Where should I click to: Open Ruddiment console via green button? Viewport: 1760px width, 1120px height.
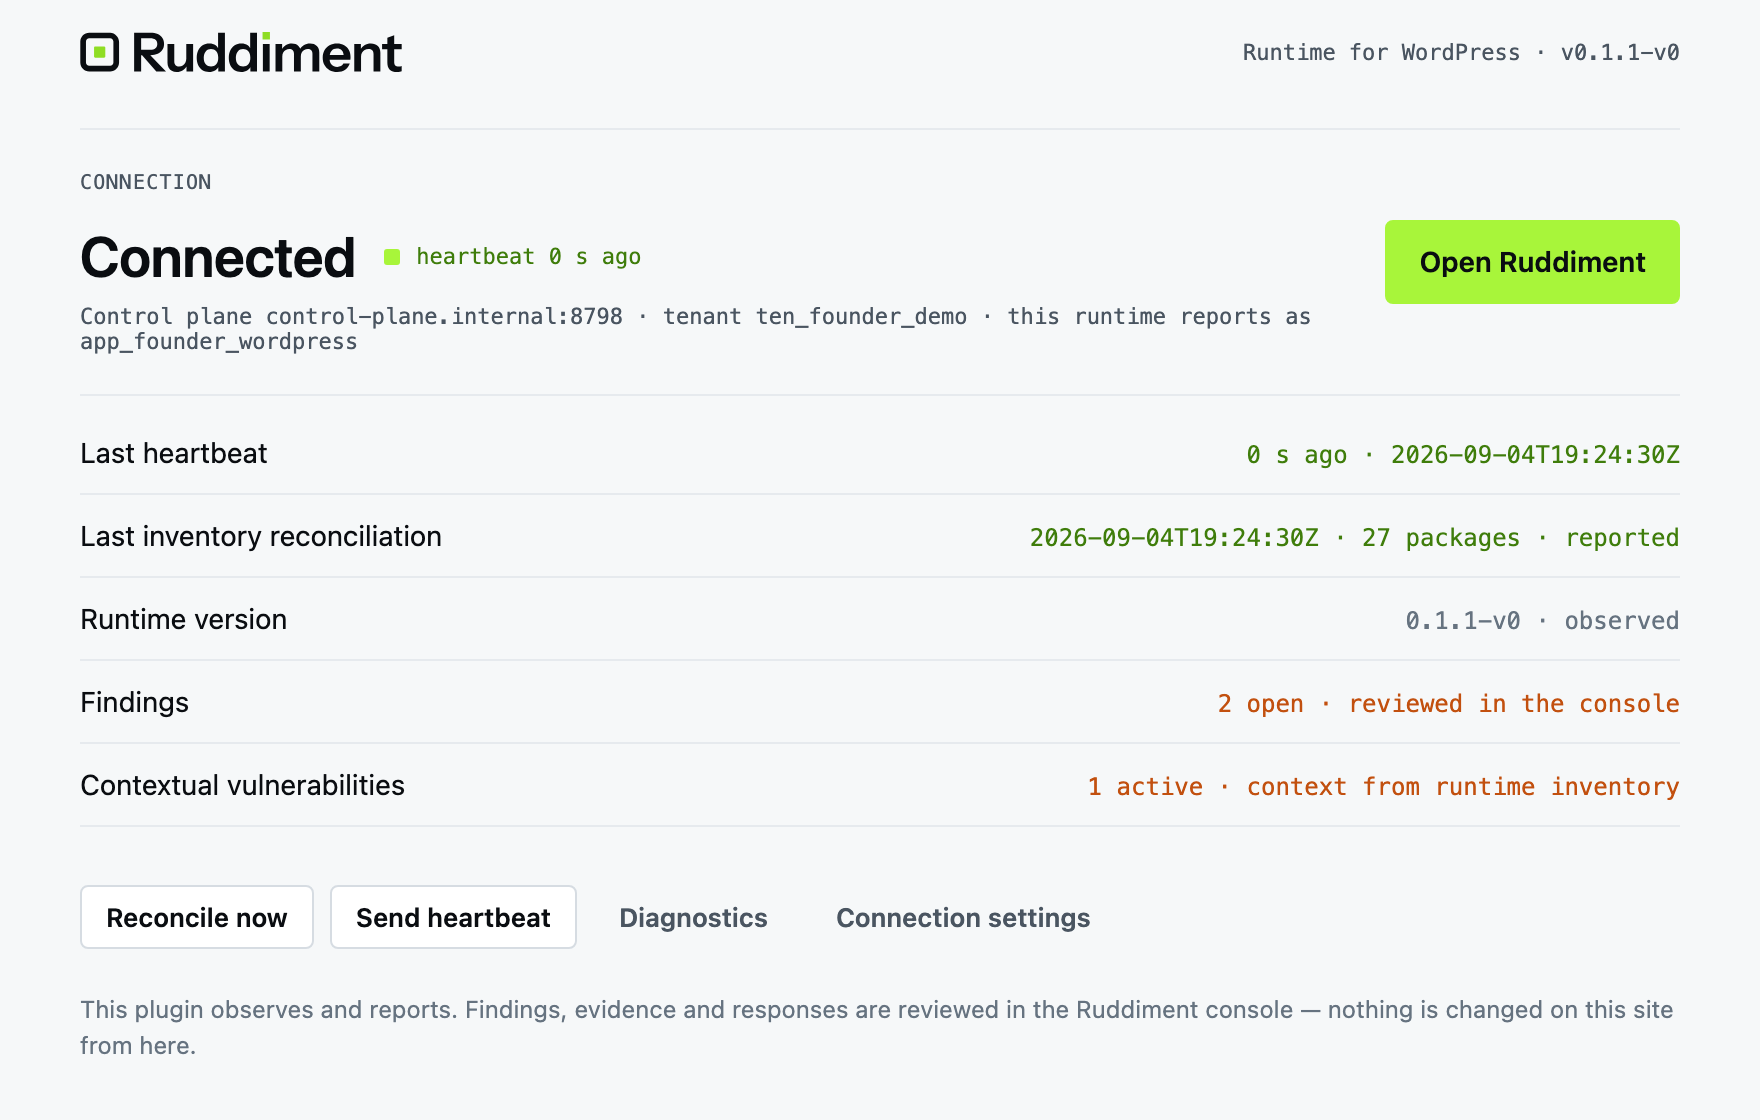1532,262
